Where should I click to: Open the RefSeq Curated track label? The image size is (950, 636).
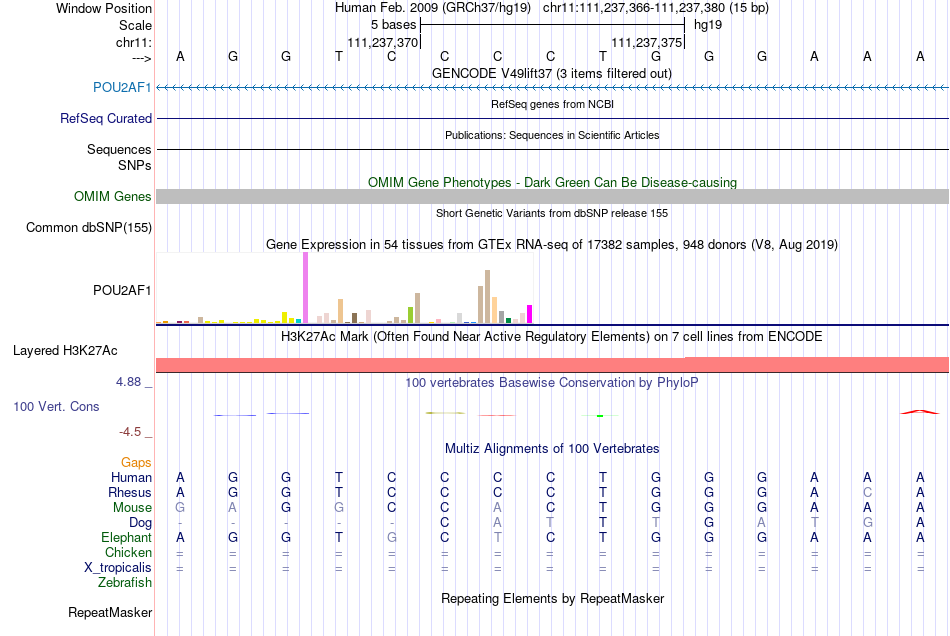[105, 119]
